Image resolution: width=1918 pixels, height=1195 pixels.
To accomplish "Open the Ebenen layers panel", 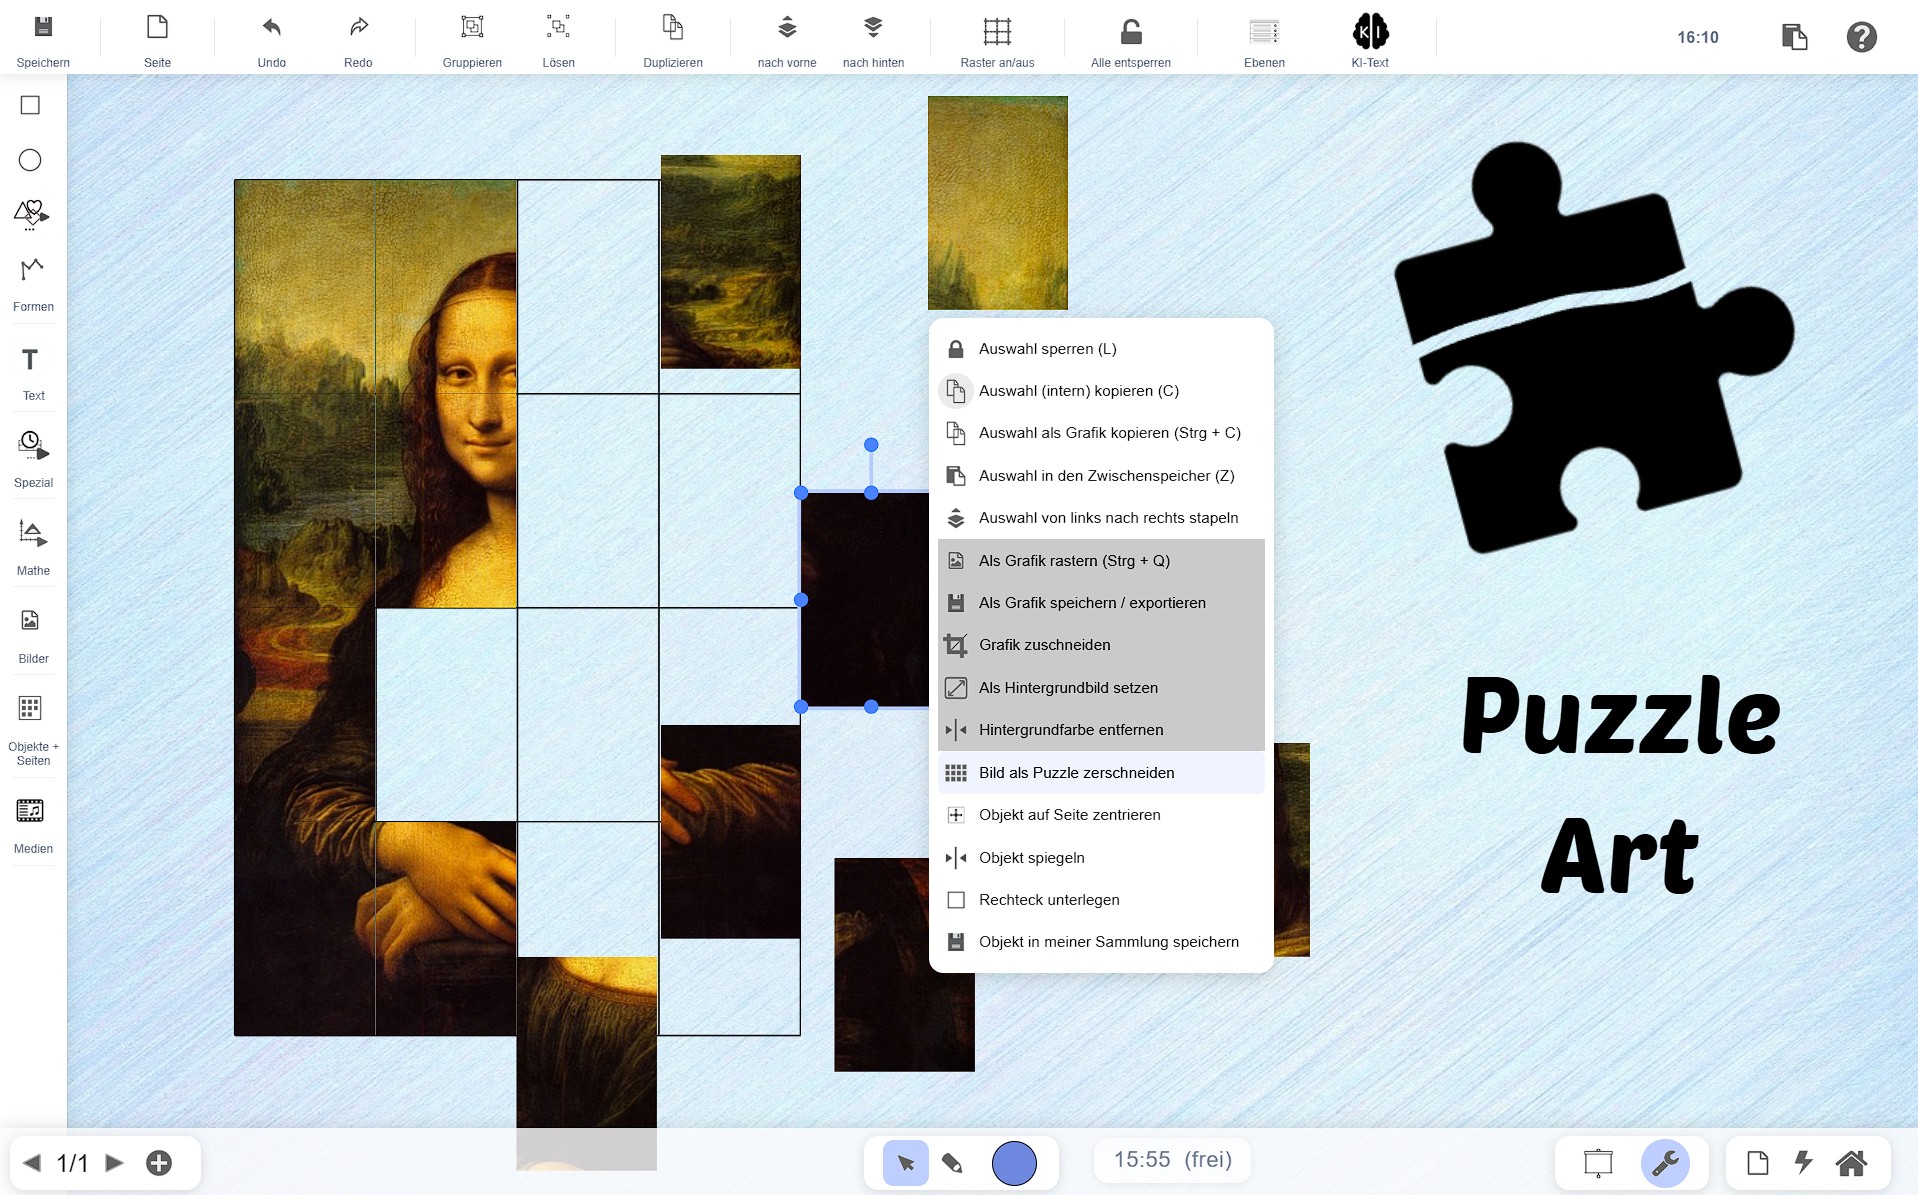I will click(1264, 32).
